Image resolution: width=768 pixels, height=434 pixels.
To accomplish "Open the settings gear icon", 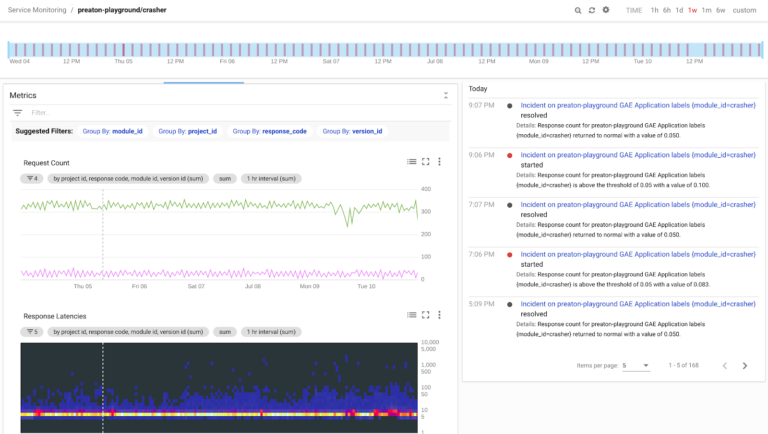I will (606, 10).
